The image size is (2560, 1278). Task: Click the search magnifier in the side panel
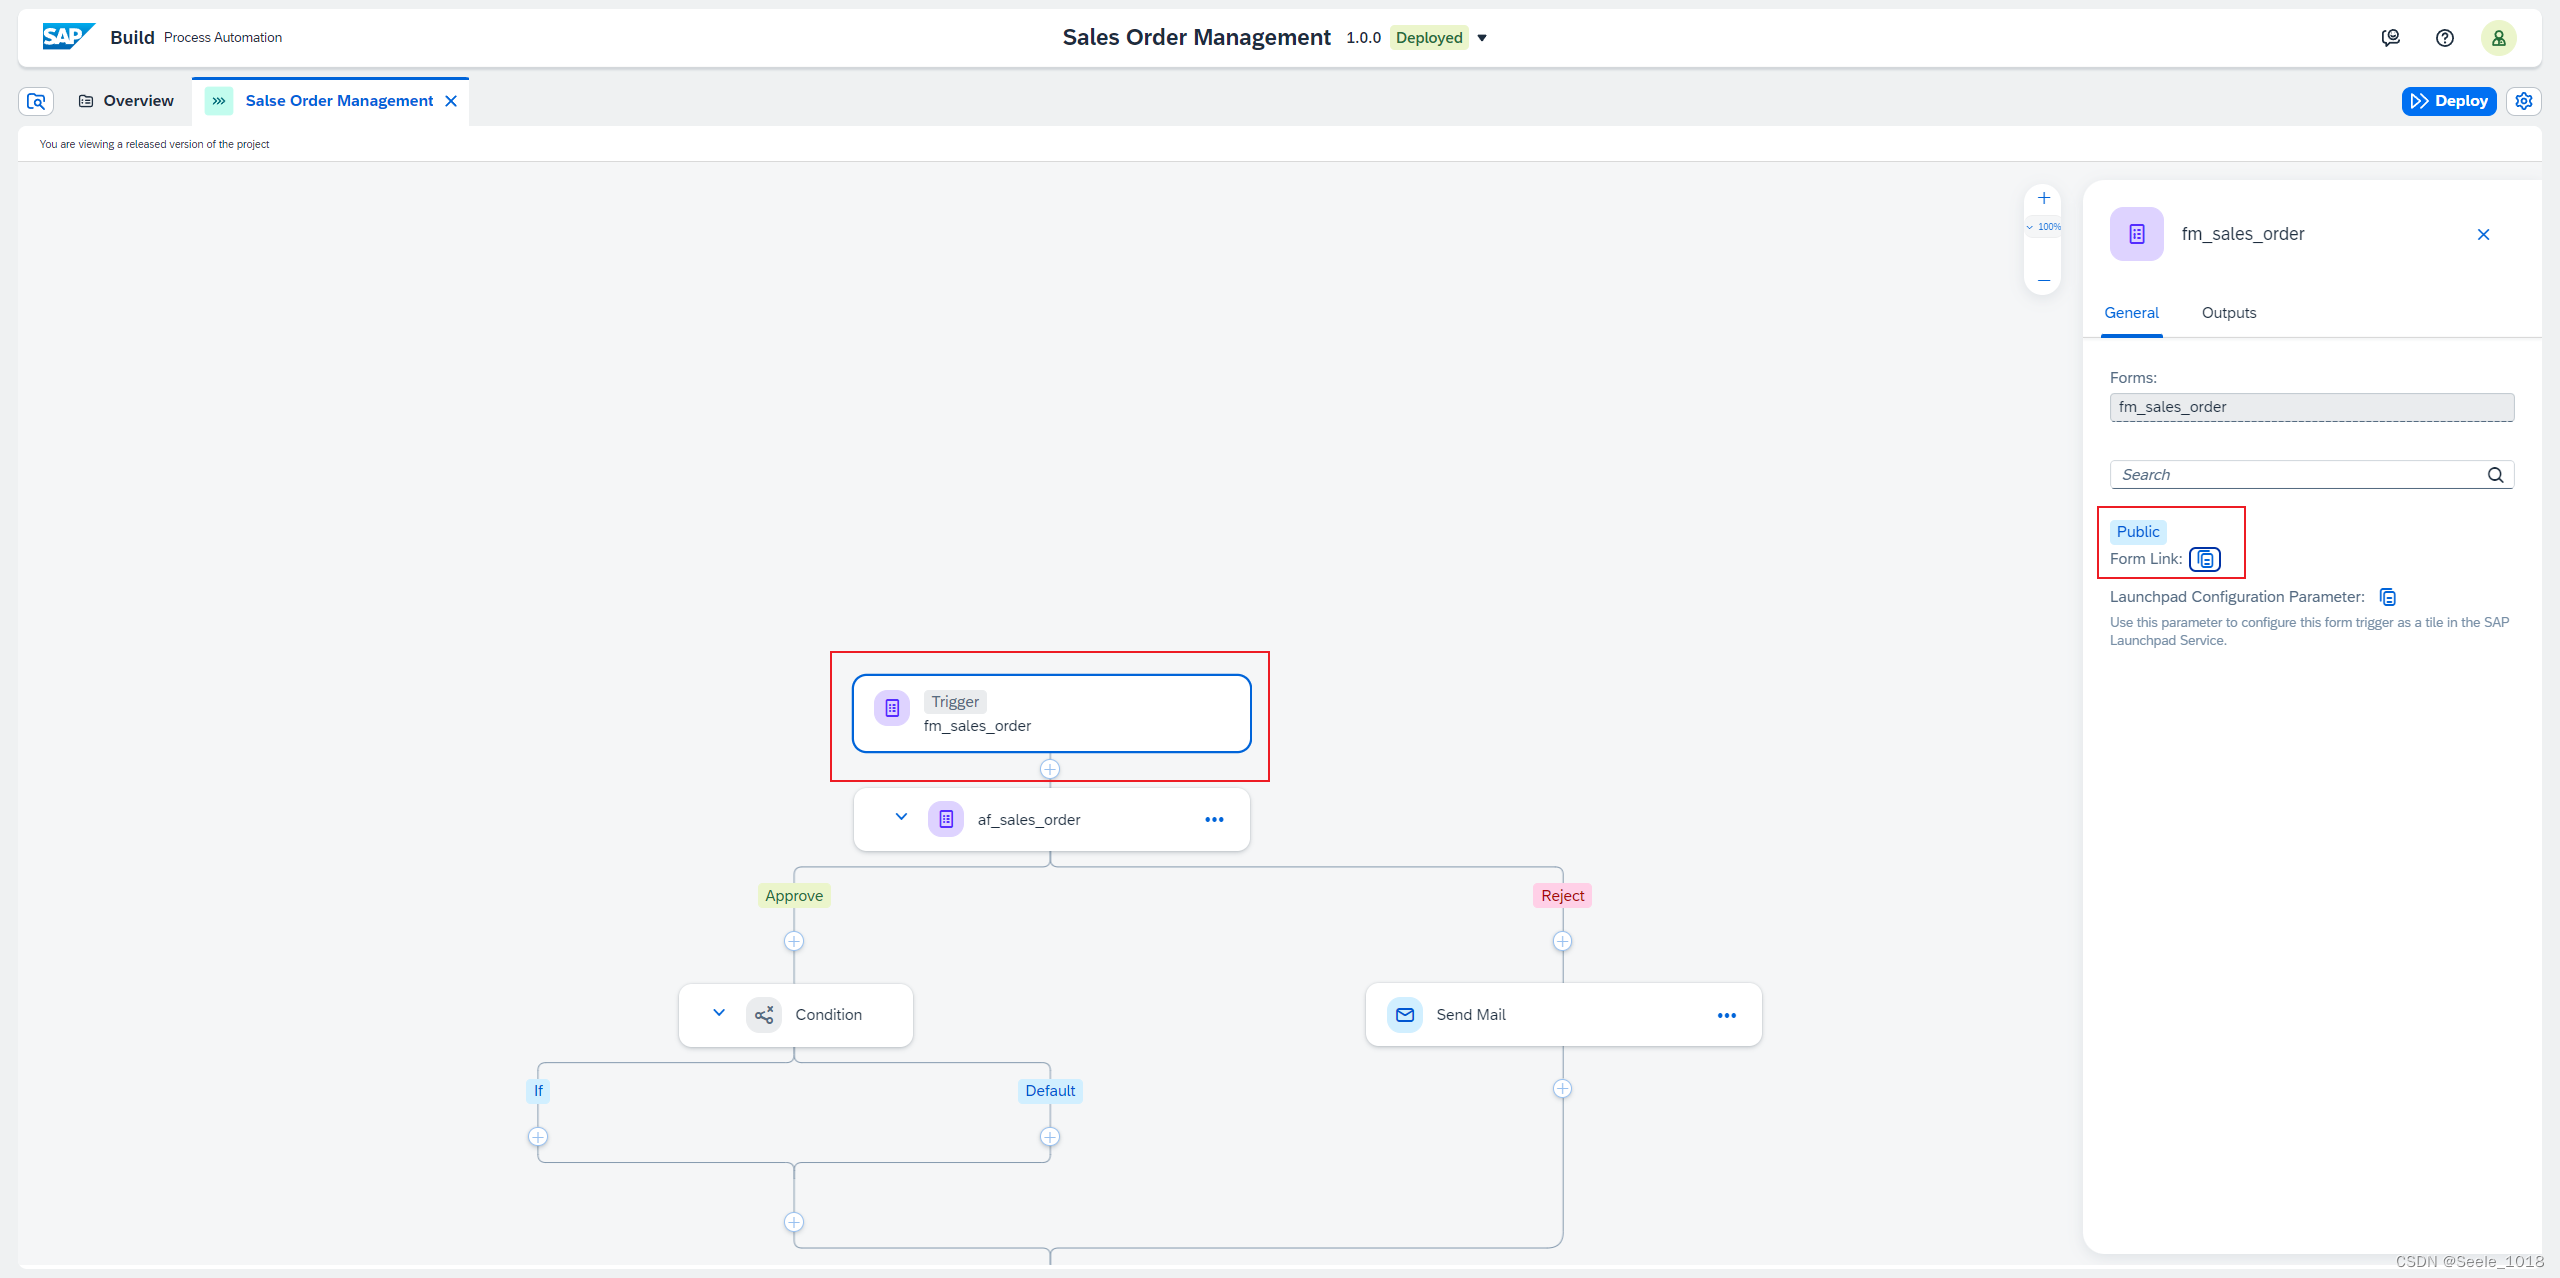coord(2496,475)
